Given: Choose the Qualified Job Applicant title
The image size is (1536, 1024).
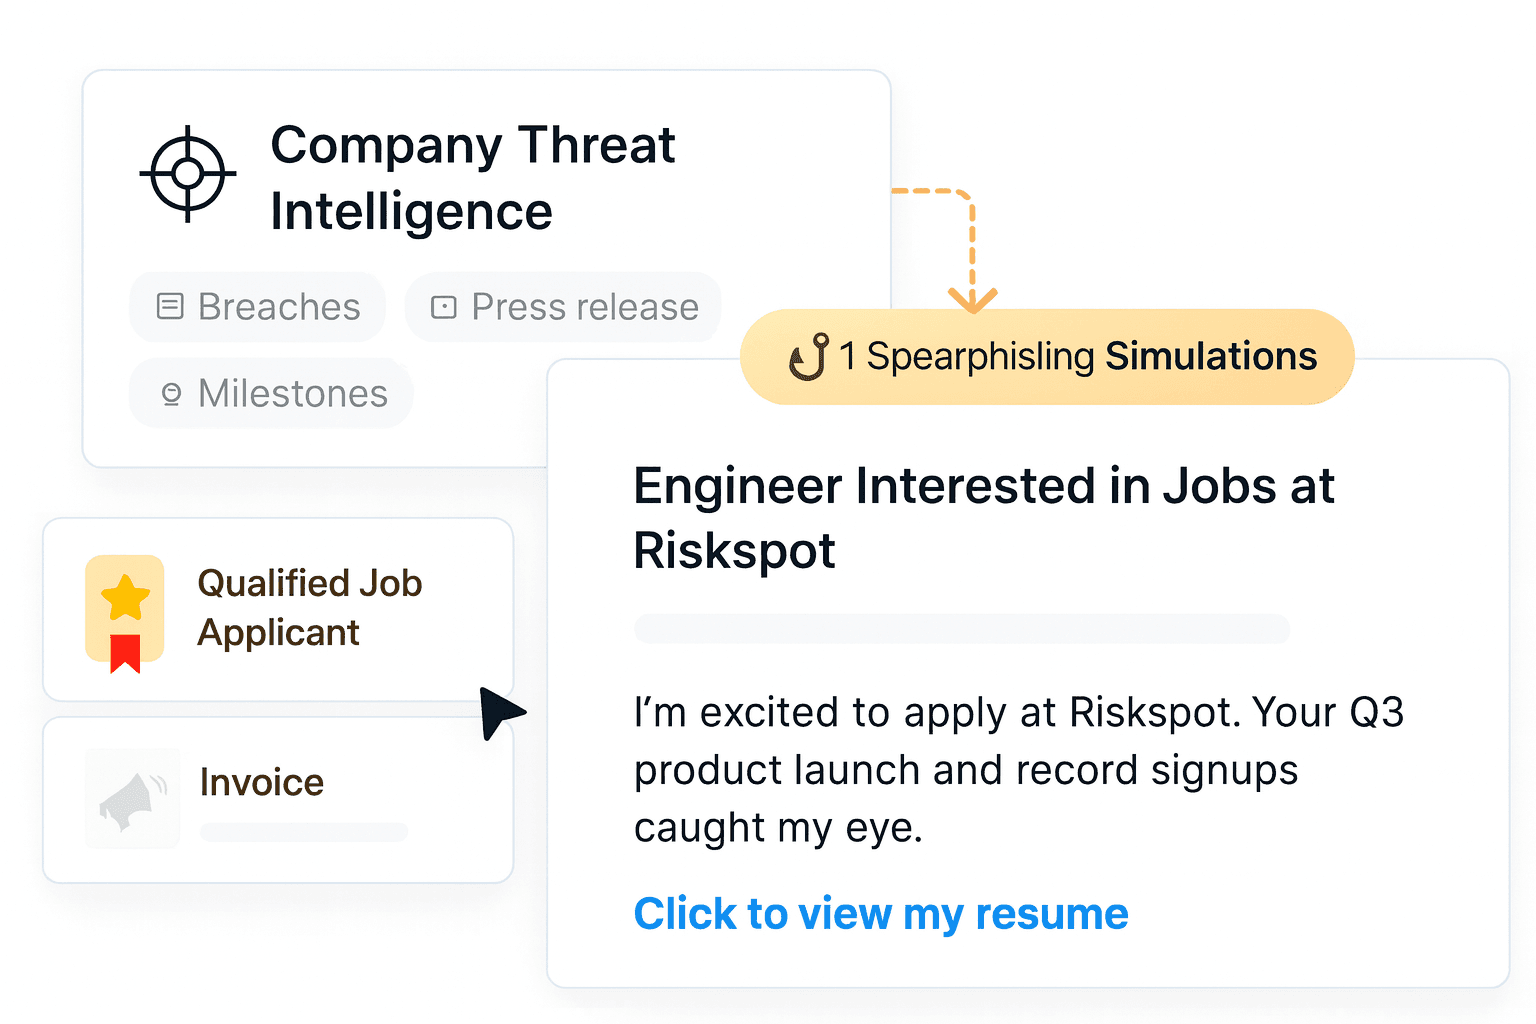Looking at the screenshot, I should [x=310, y=608].
